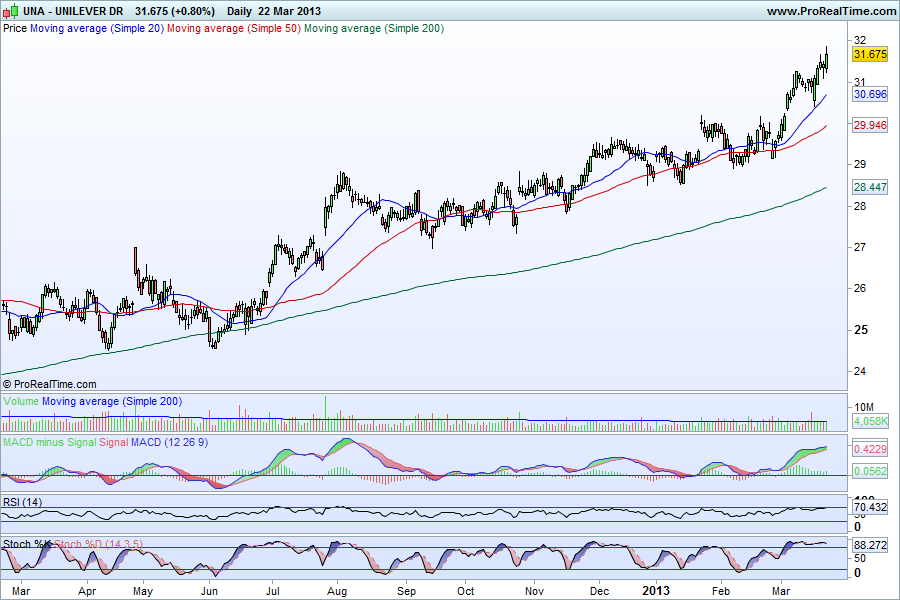This screenshot has width=900, height=600.
Task: Select the Volume indicator label
Action: tap(21, 401)
